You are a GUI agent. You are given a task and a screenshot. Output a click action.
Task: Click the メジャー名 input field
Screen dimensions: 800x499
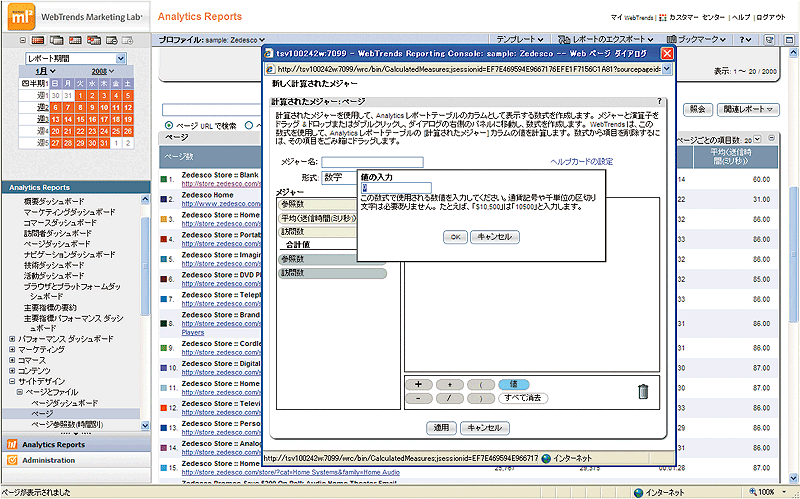[372, 162]
